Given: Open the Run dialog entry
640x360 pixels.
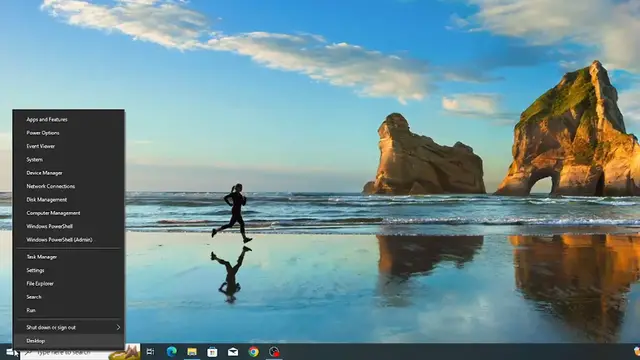Looking at the screenshot, I should (69, 310).
